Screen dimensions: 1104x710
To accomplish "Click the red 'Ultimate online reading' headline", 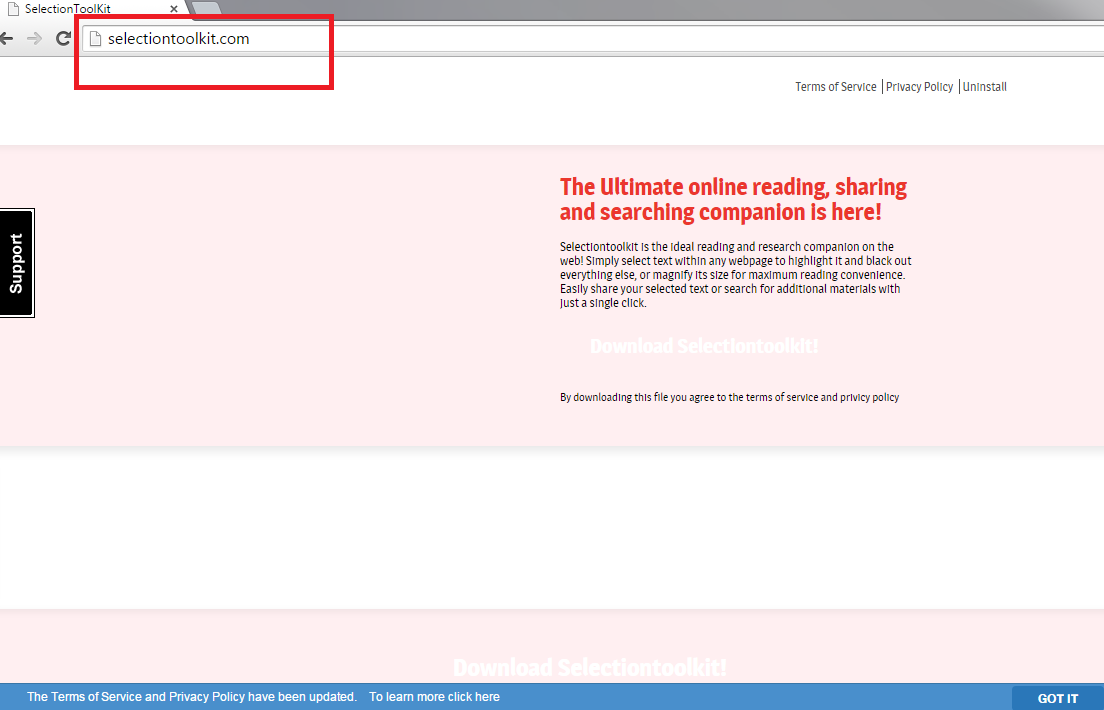I will point(733,200).
